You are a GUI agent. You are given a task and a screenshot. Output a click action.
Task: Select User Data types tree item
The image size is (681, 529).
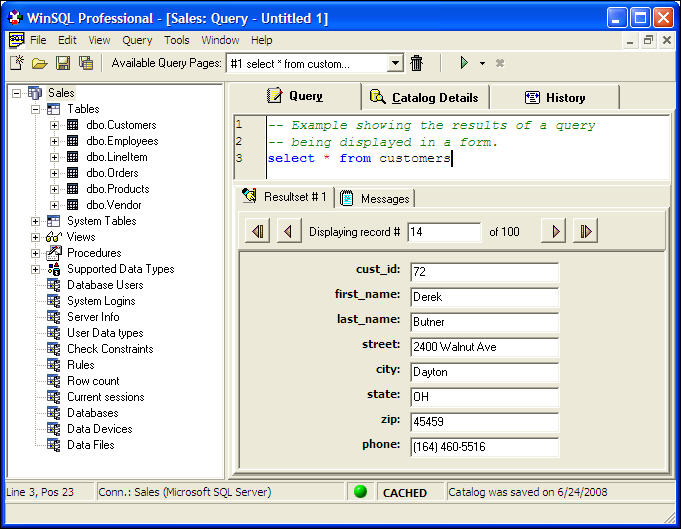[105, 333]
